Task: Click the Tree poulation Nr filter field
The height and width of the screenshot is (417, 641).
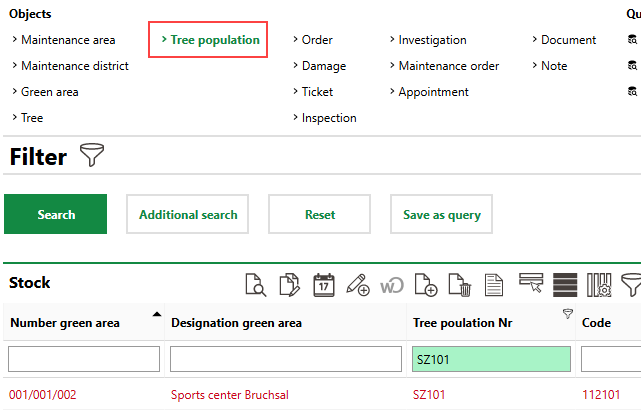Action: 491,359
